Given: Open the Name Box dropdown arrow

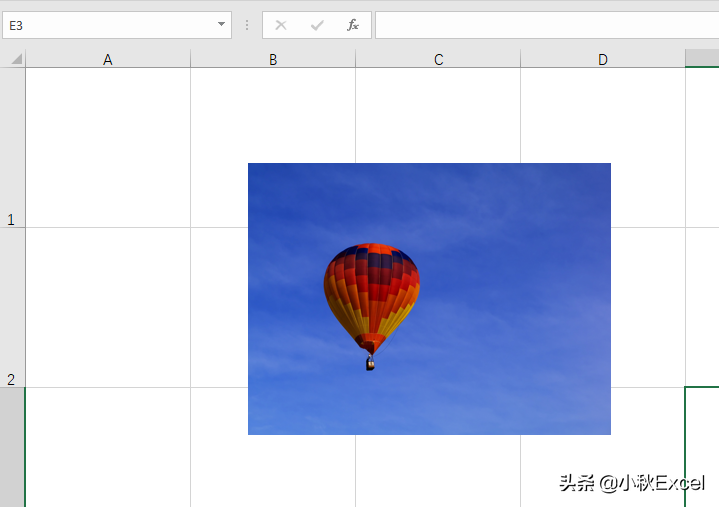Looking at the screenshot, I should [x=221, y=25].
